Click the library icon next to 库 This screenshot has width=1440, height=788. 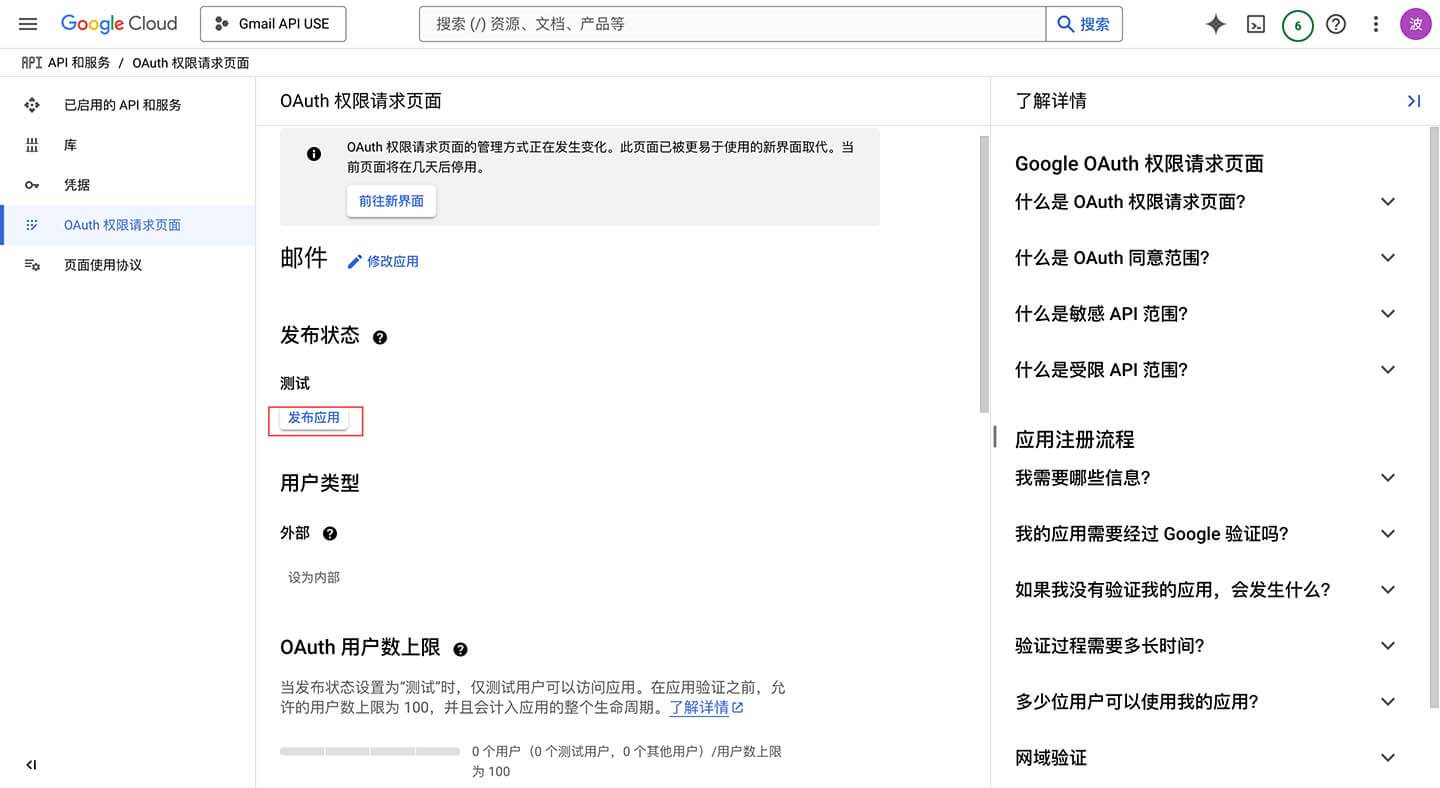point(32,145)
